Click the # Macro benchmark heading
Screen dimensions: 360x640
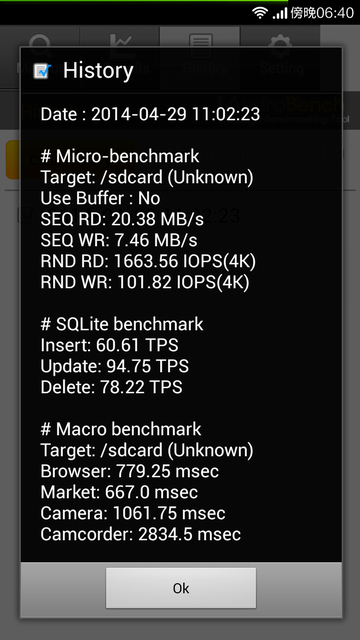coord(121,429)
